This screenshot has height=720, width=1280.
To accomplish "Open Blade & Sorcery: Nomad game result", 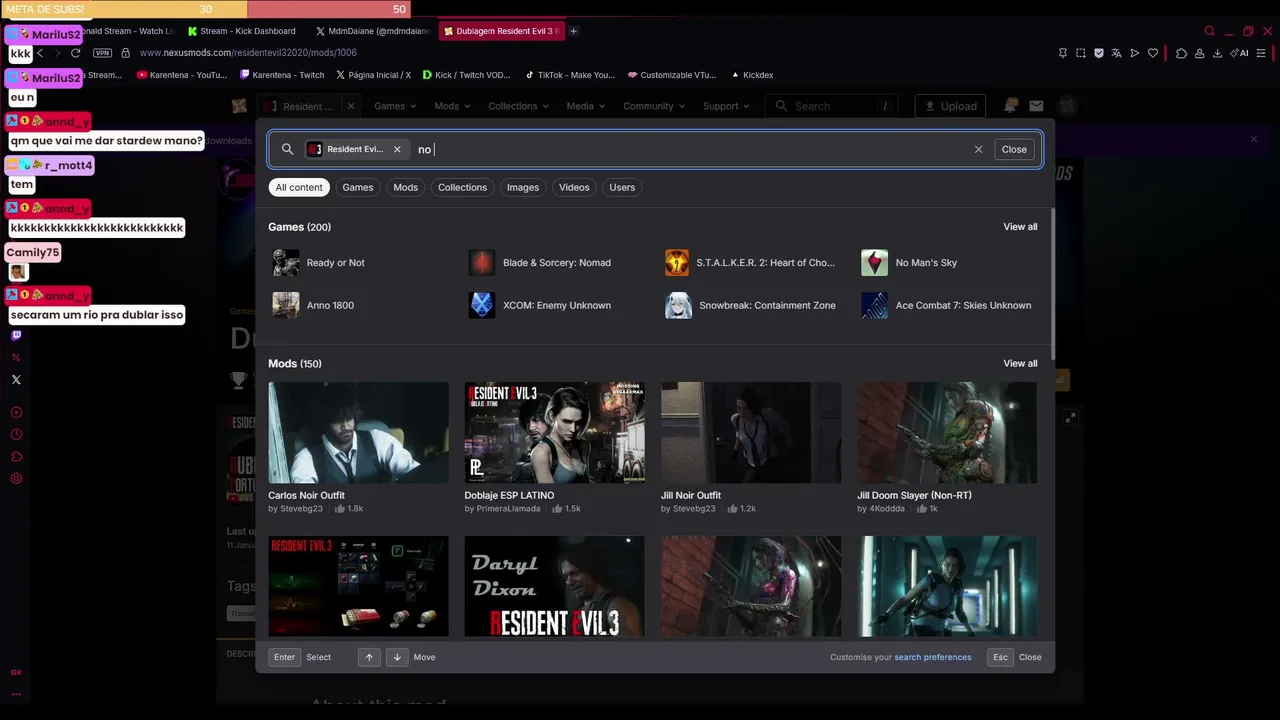I will pyautogui.click(x=540, y=263).
